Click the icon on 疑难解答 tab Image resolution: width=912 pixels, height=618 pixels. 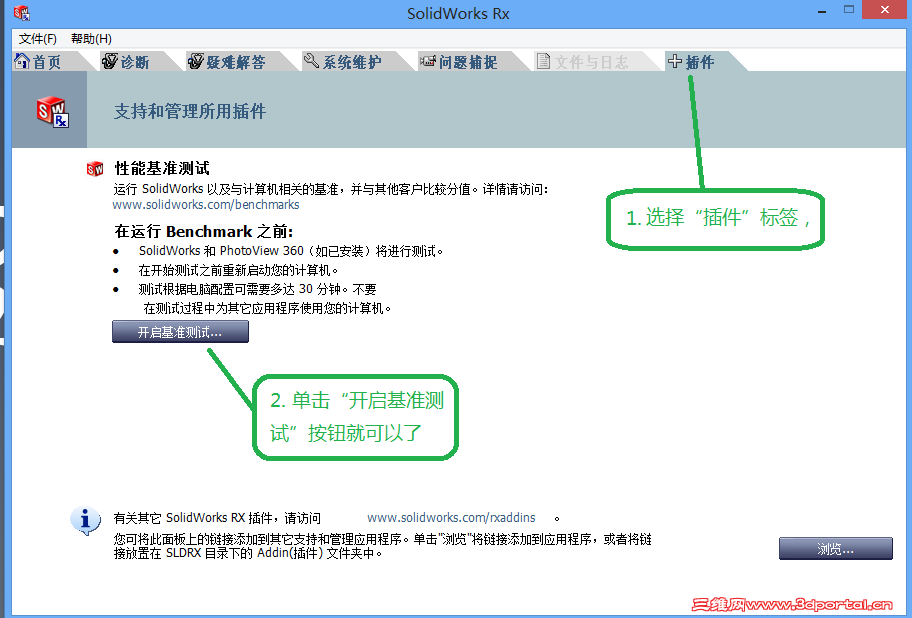point(195,60)
